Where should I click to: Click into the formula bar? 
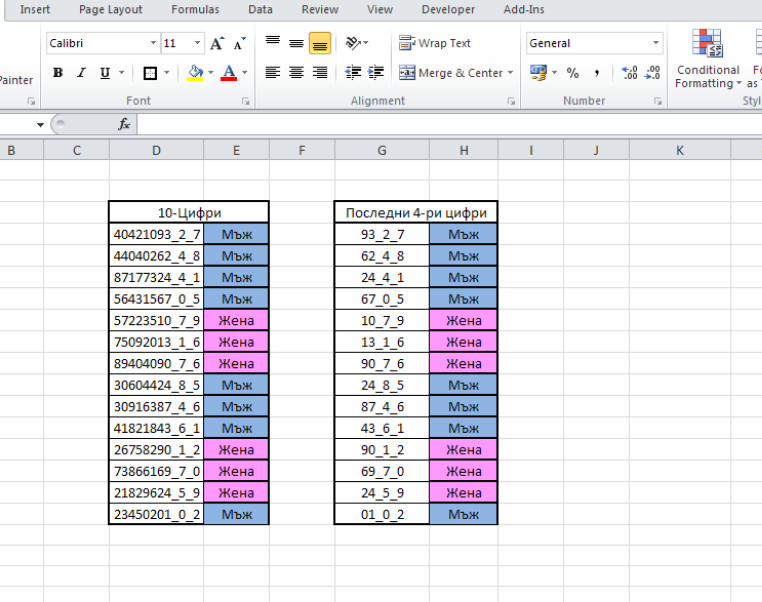coord(450,124)
